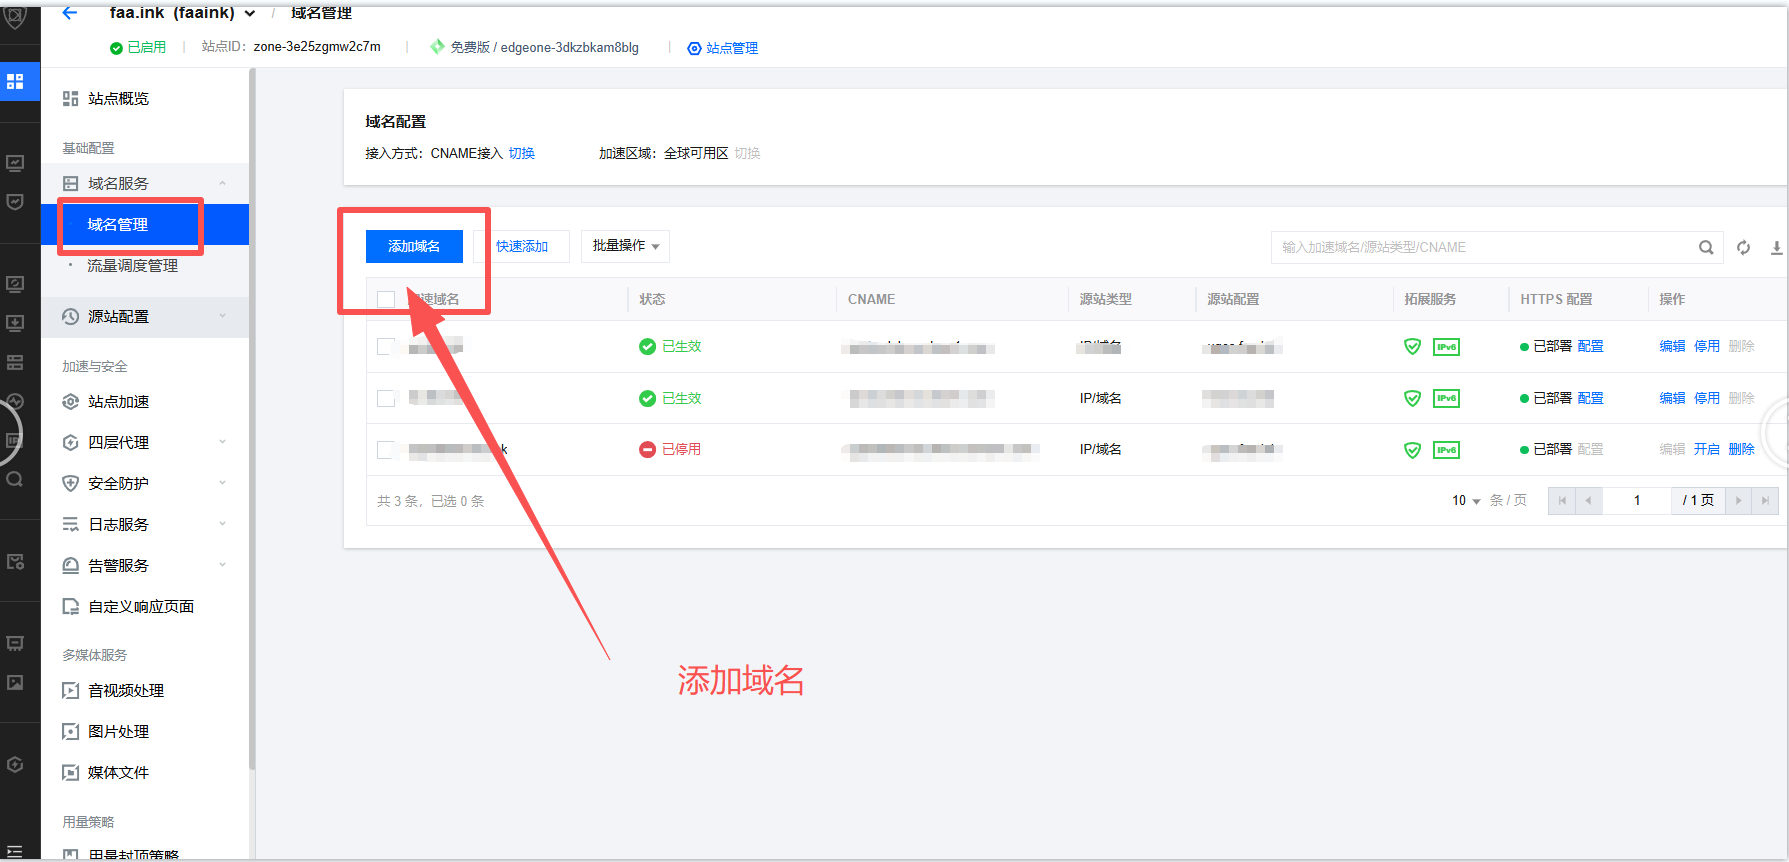This screenshot has height=862, width=1789.
Task: Click the envelope with gear rail icon
Action: tap(15, 562)
